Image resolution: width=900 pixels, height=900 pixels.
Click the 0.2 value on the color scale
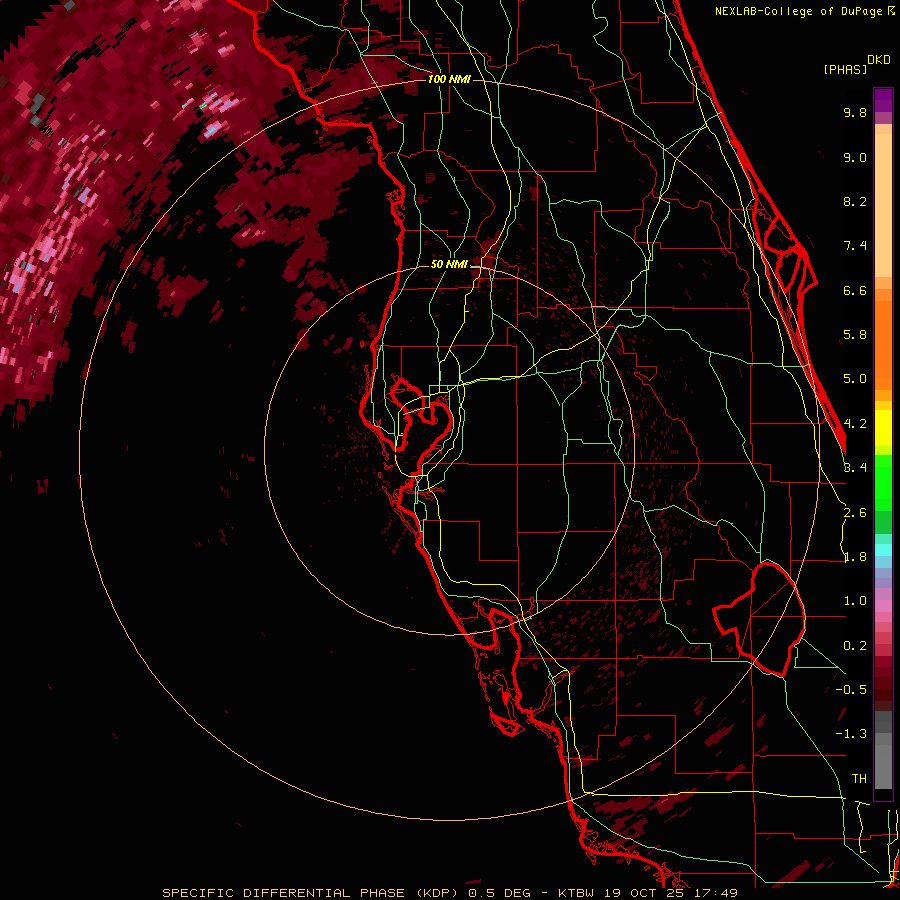(x=855, y=646)
